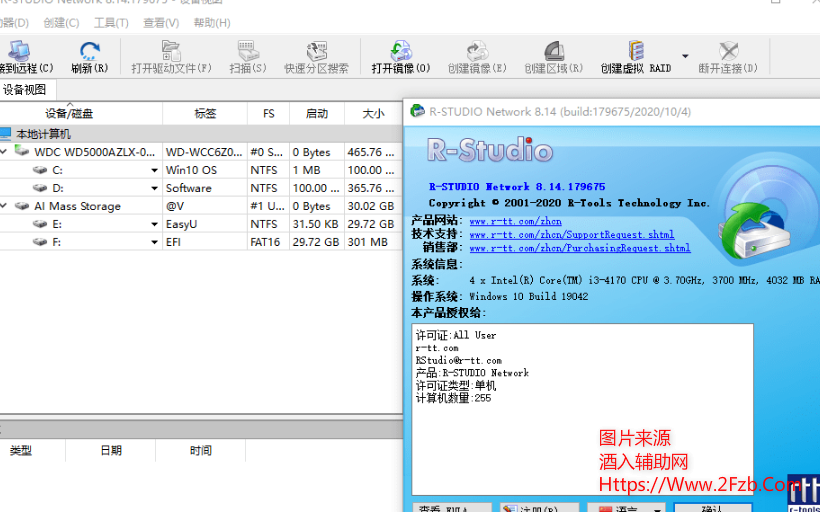Open the dropdown arrow beside Create Virtual RAID
This screenshot has width=820, height=512.
coord(685,56)
